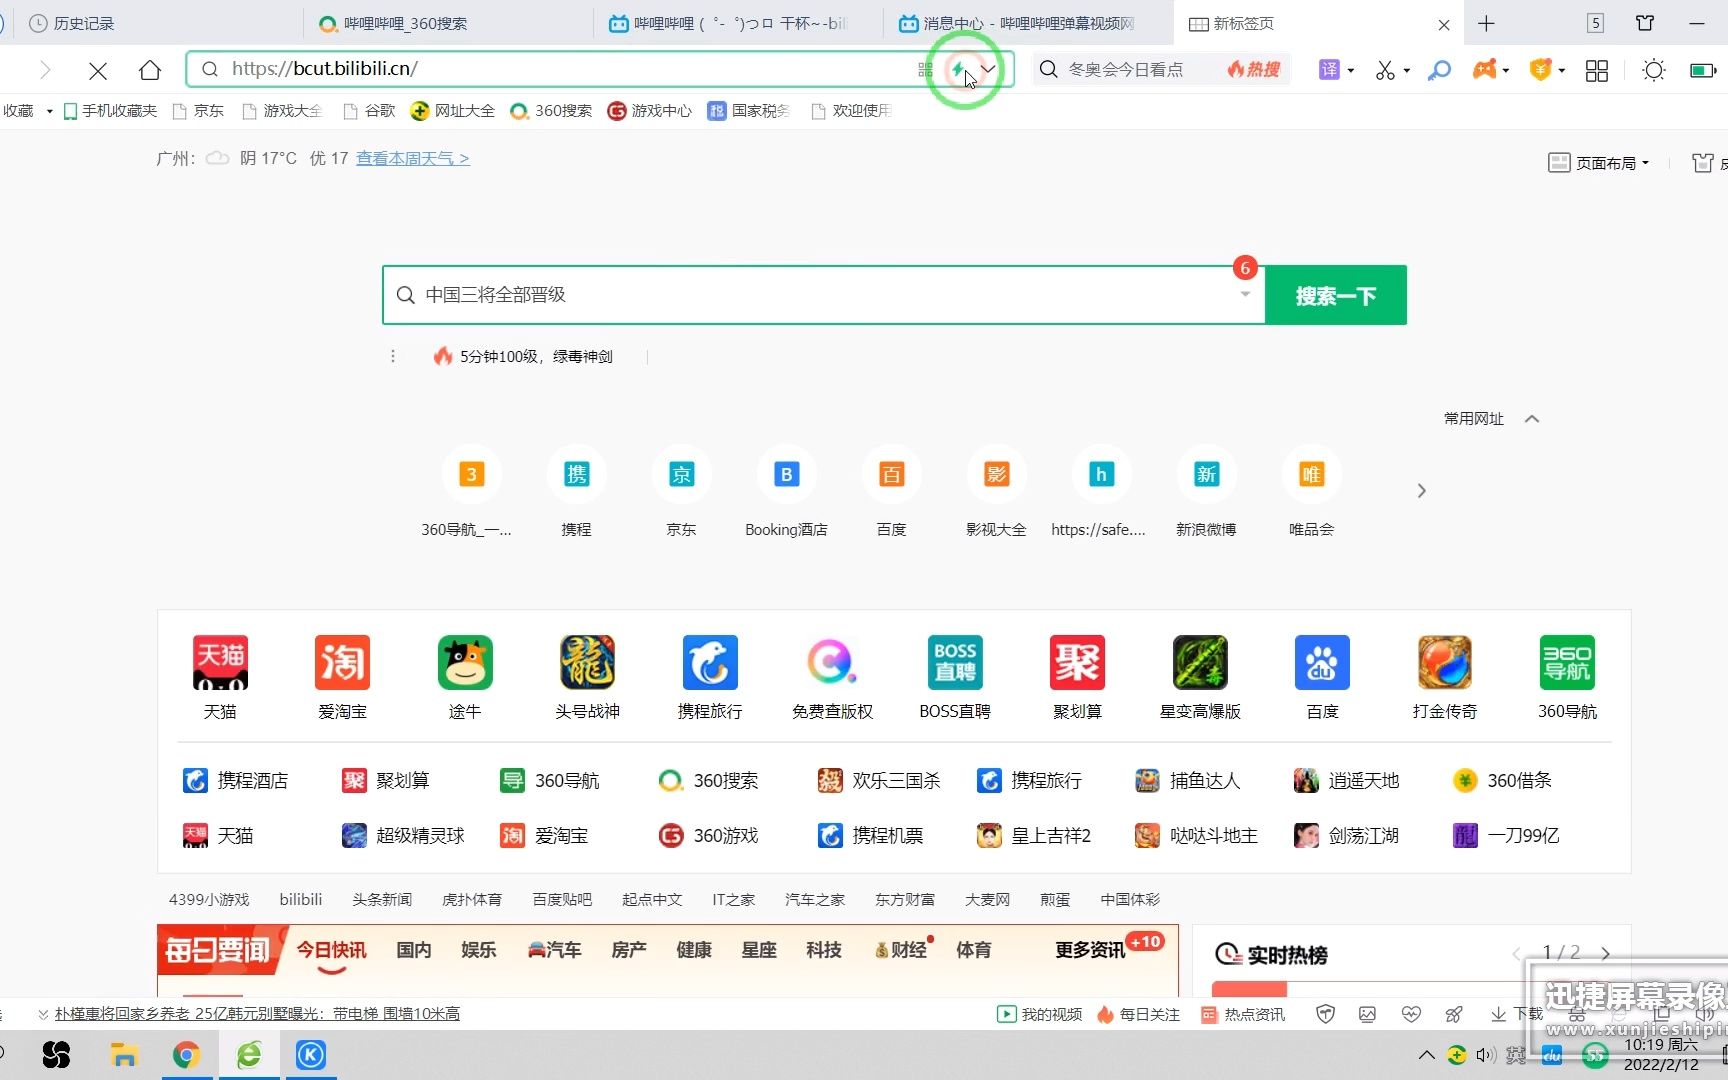Open File Explorer from the taskbar

(124, 1055)
